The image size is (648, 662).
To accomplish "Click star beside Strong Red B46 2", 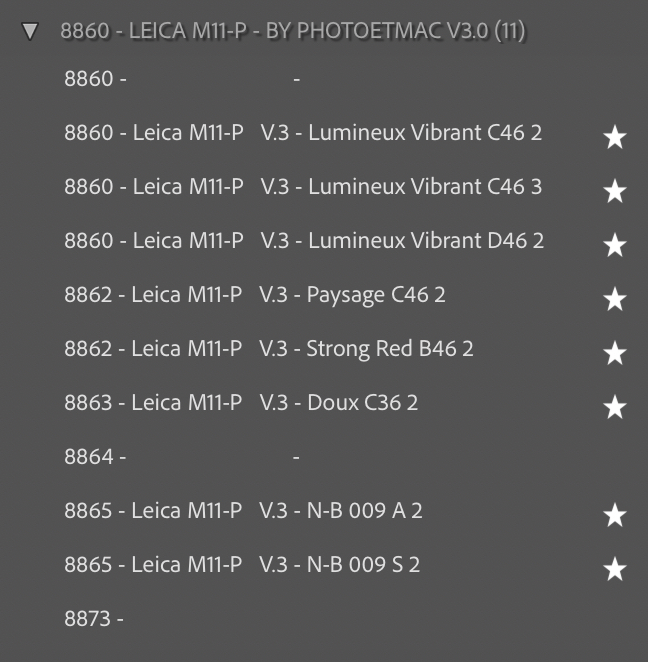I will (615, 353).
